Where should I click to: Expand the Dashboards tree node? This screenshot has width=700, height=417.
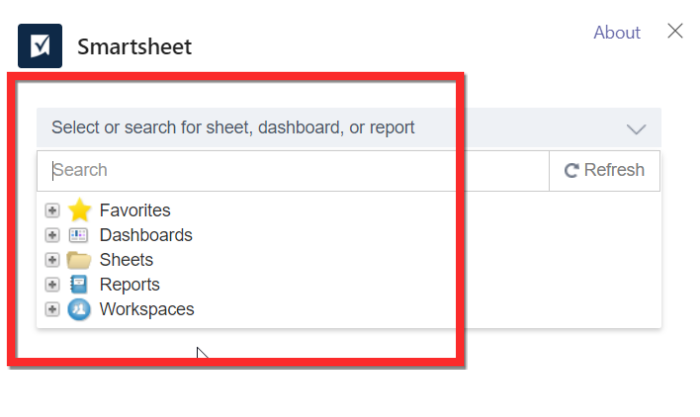[53, 236]
